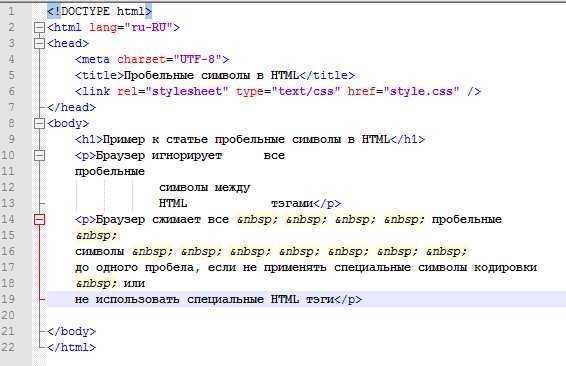Click line number 1 in the margin
The height and width of the screenshot is (366, 566).
coord(12,11)
